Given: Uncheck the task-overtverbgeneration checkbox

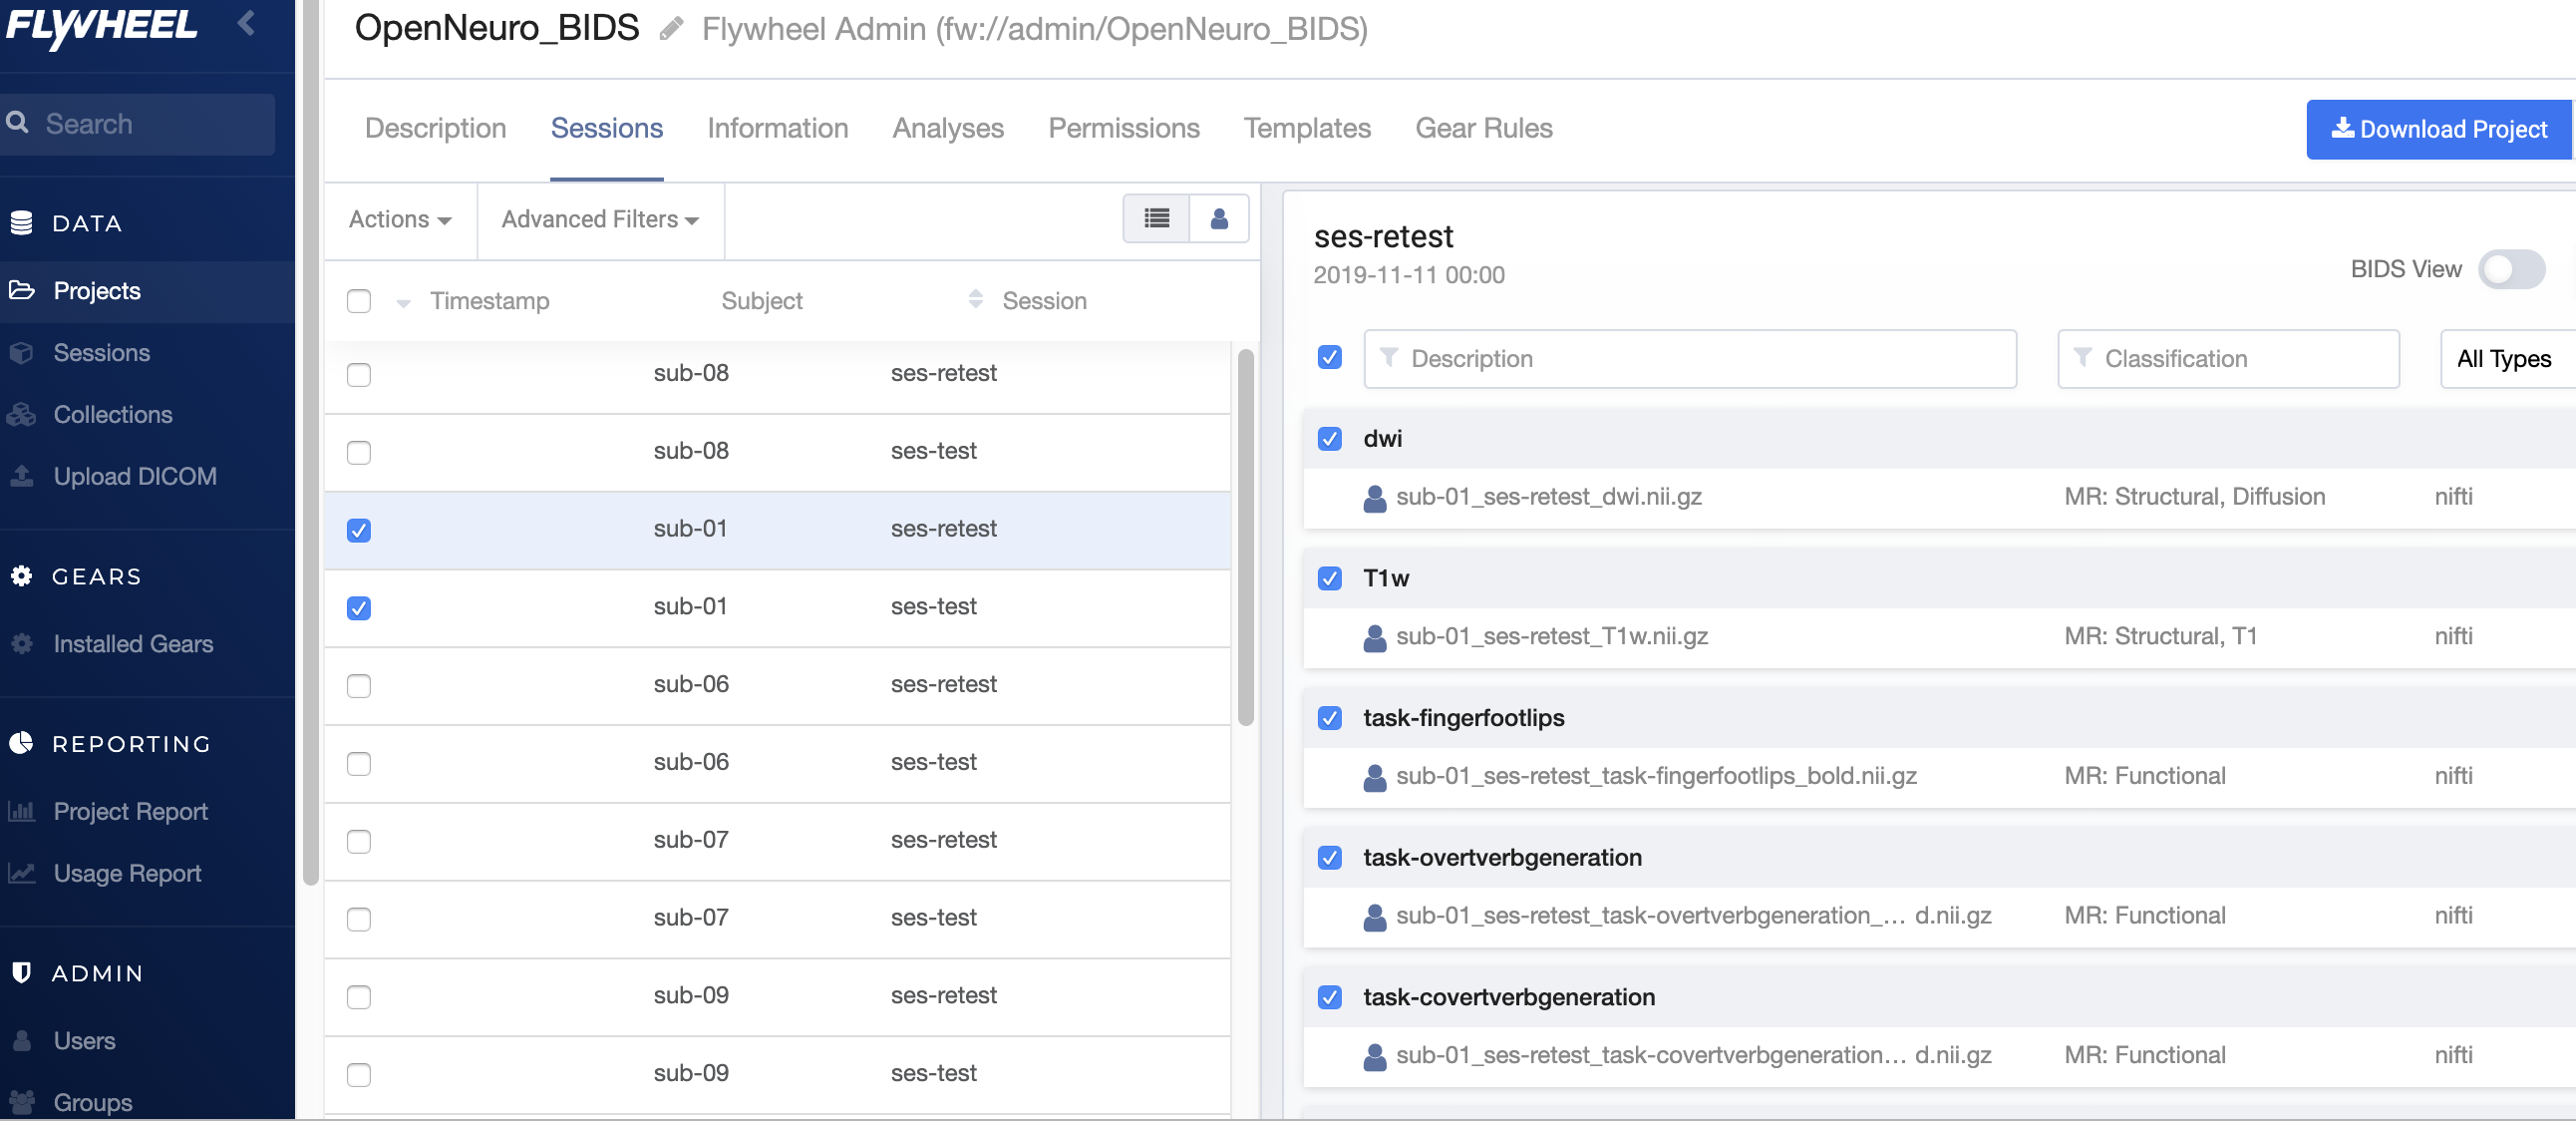Looking at the screenshot, I should [1329, 858].
